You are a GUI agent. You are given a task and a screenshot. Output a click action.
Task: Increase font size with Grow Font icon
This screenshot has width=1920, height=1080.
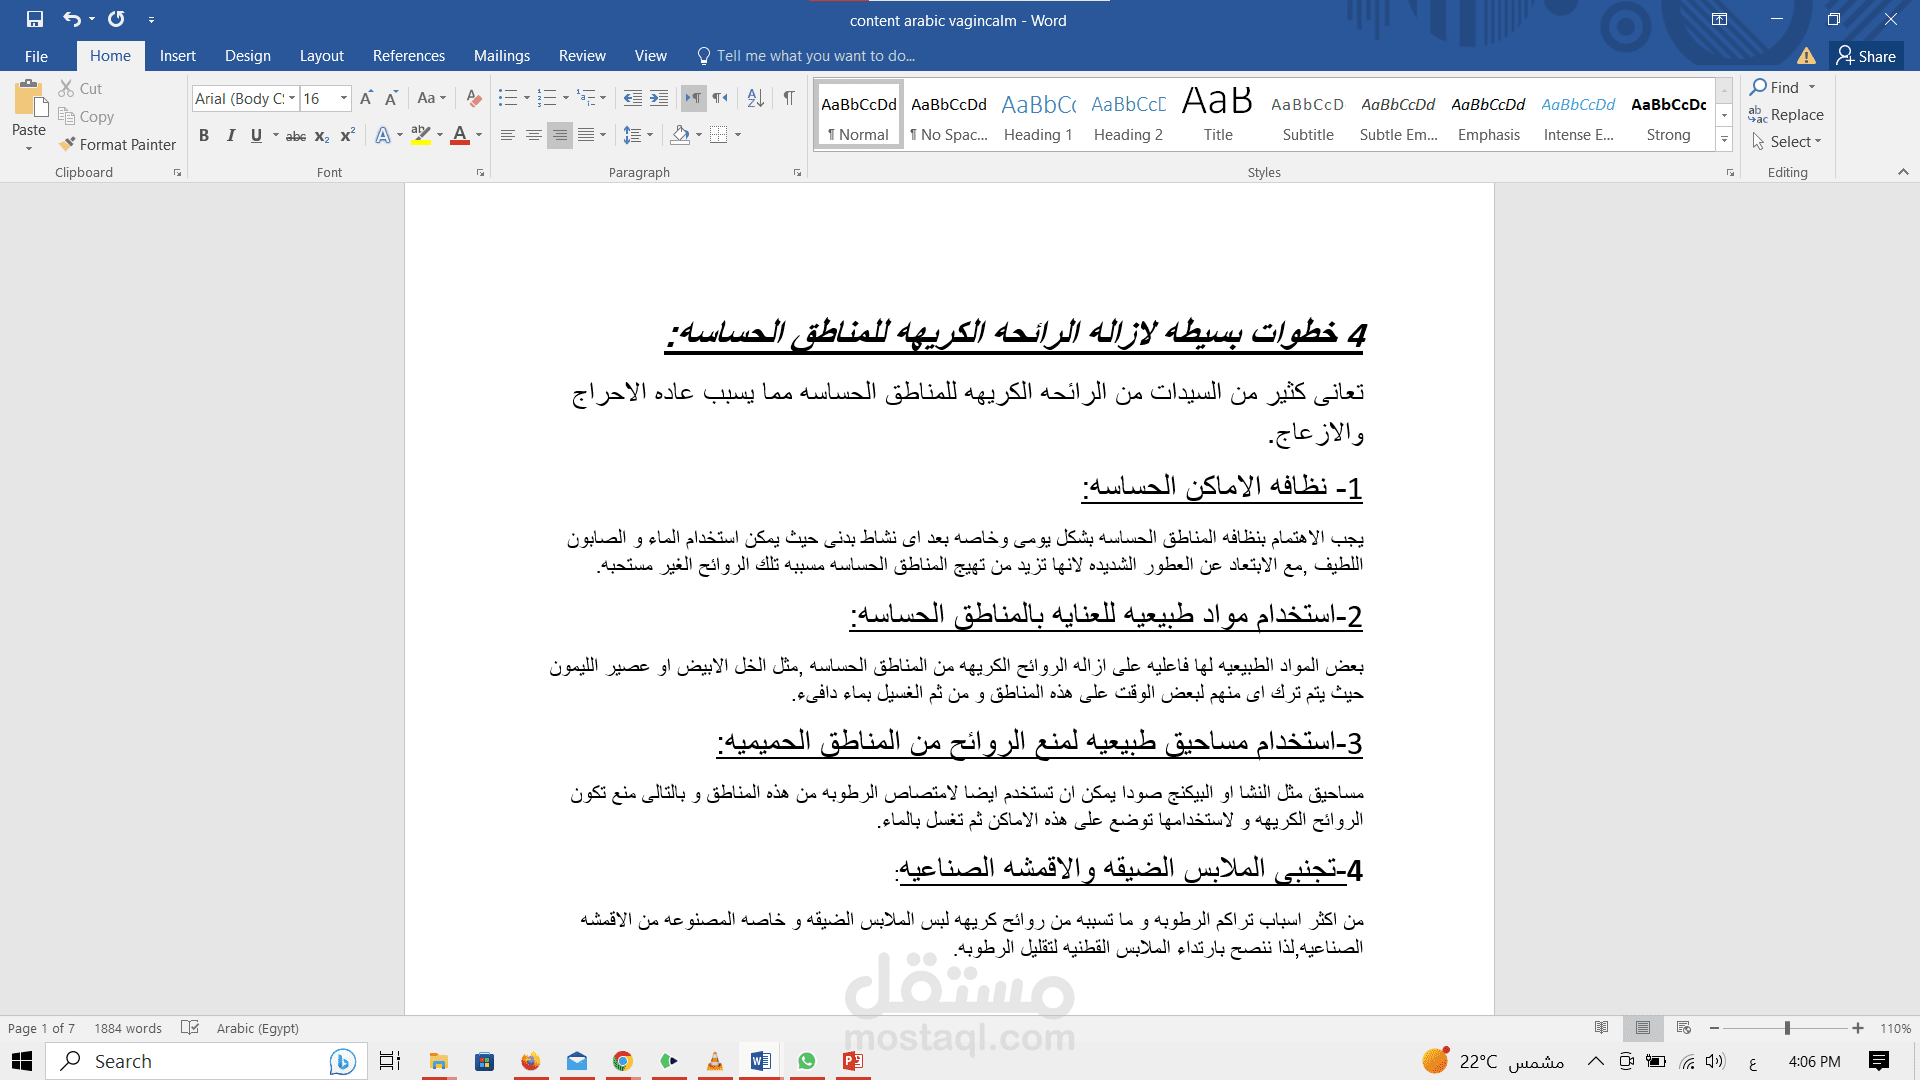366,98
